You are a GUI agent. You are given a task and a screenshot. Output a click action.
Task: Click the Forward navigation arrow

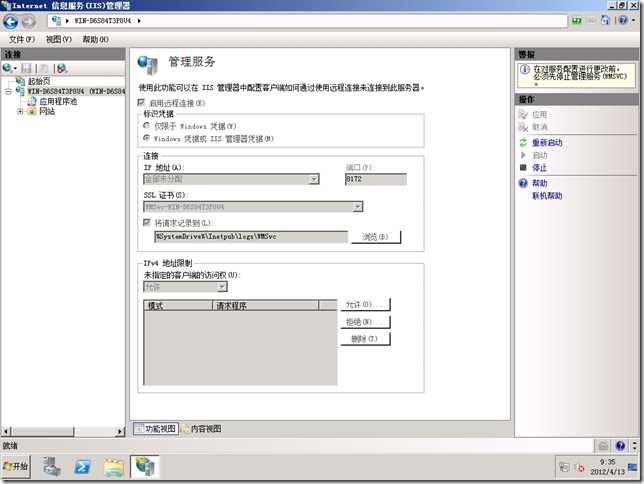point(28,21)
